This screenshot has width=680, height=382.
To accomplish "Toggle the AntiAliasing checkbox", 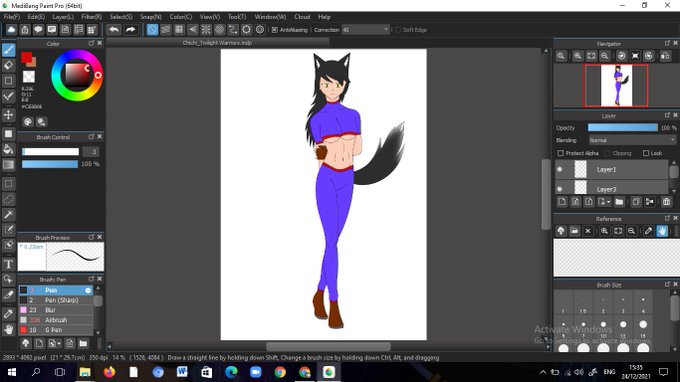I will [275, 30].
